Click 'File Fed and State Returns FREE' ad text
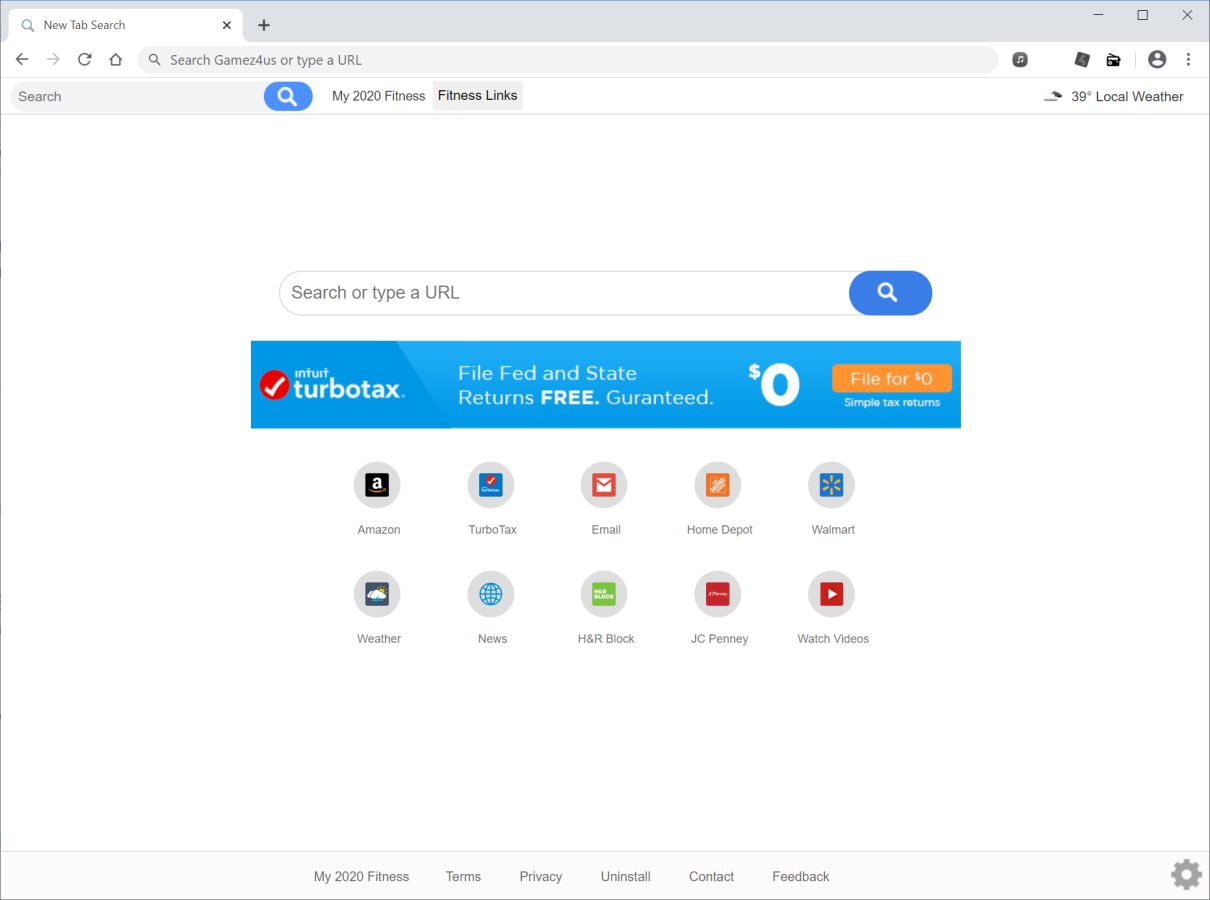 [586, 385]
